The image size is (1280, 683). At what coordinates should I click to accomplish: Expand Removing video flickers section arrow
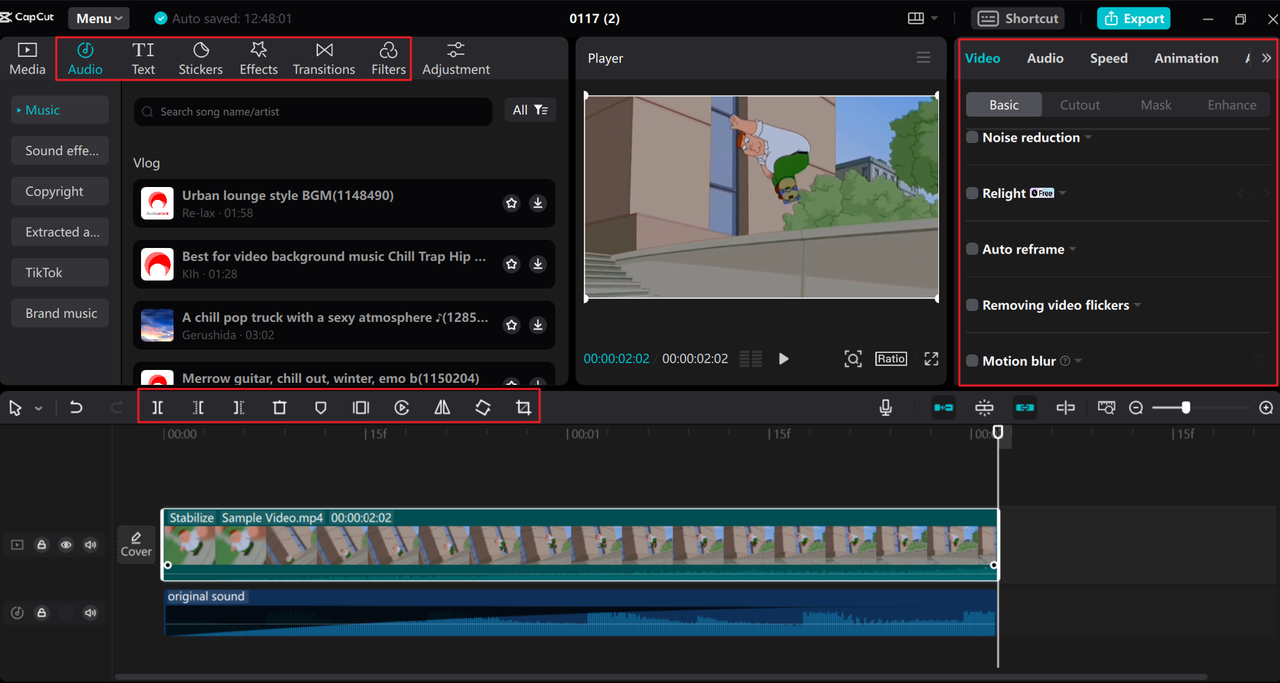(x=1137, y=306)
